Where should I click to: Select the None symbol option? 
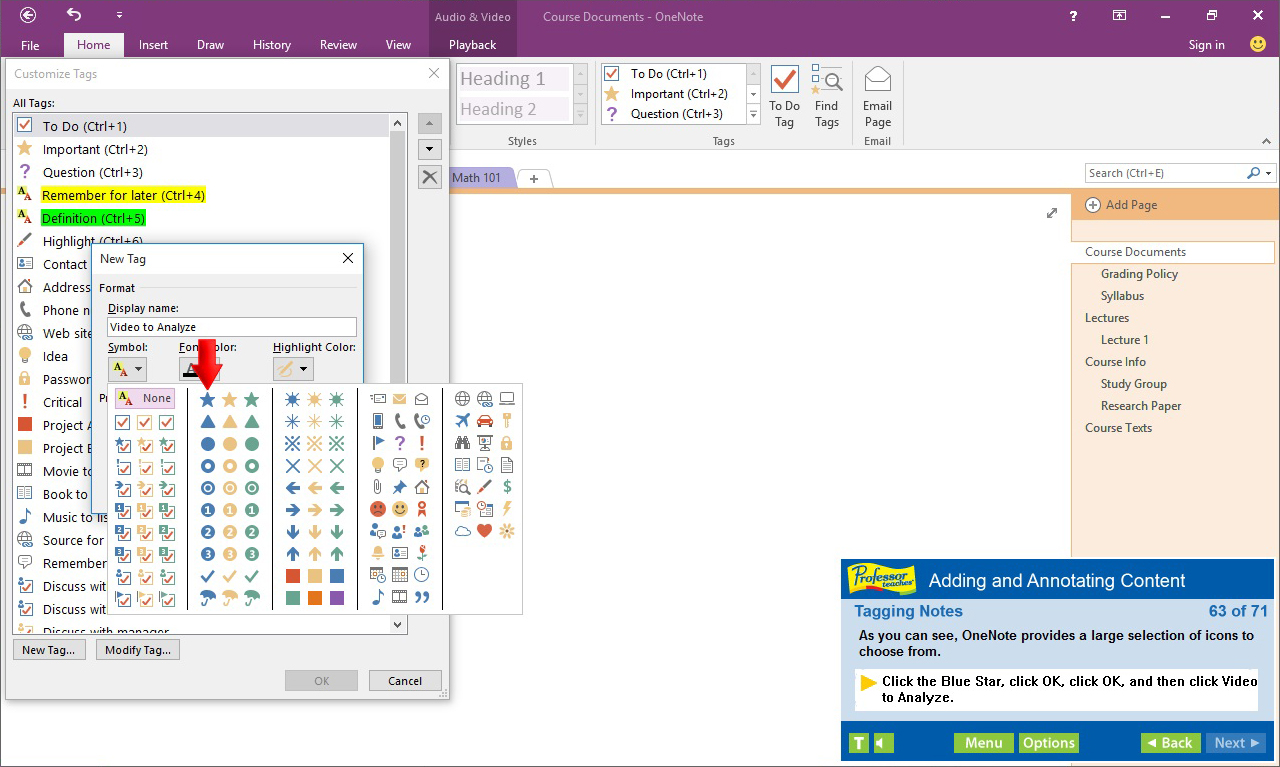coord(144,397)
